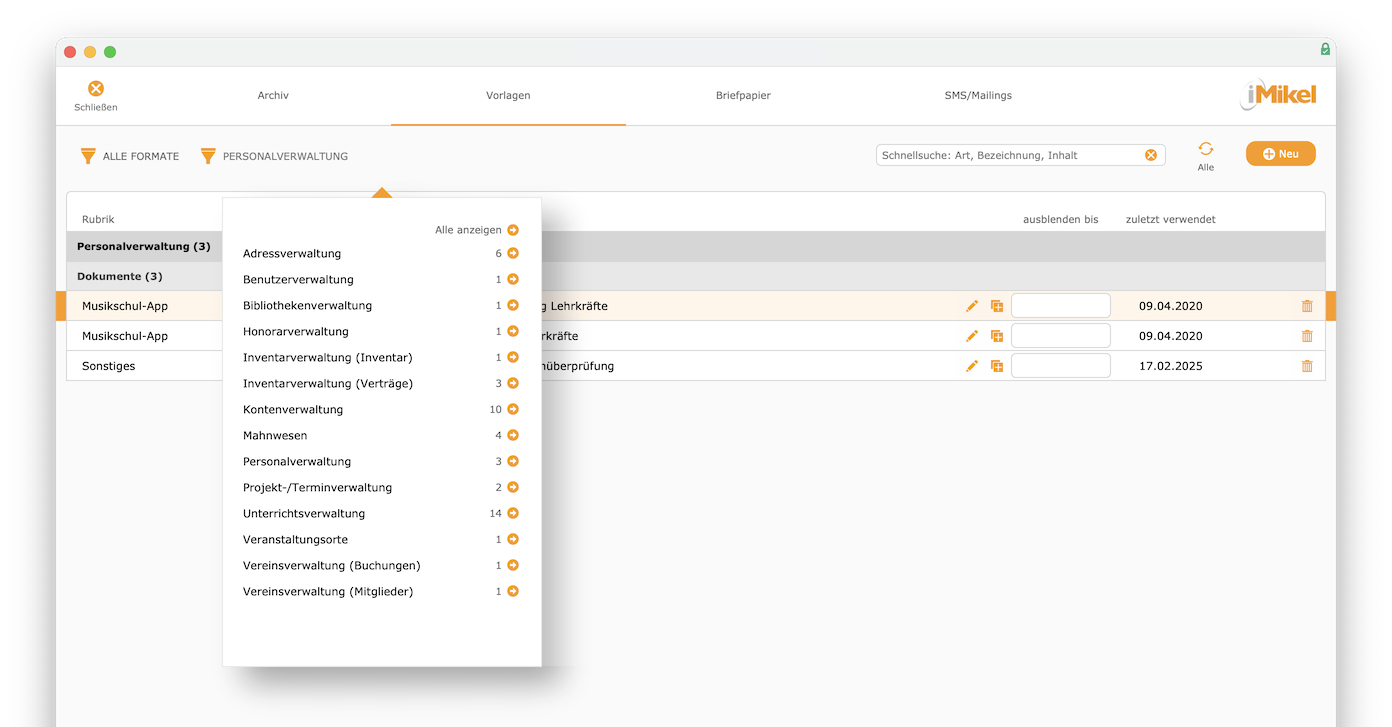
Task: Go to the SMS/Mailings tab
Action: tap(978, 96)
